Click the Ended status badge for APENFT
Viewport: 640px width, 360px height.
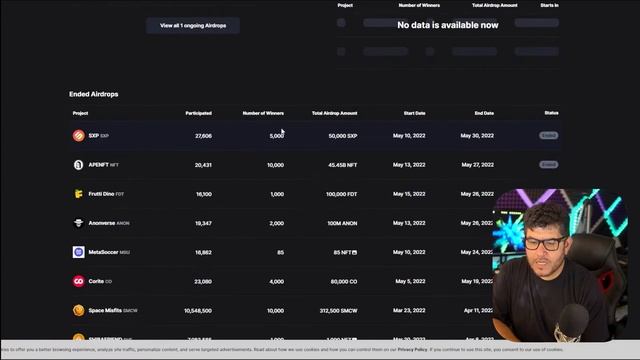pyautogui.click(x=549, y=165)
